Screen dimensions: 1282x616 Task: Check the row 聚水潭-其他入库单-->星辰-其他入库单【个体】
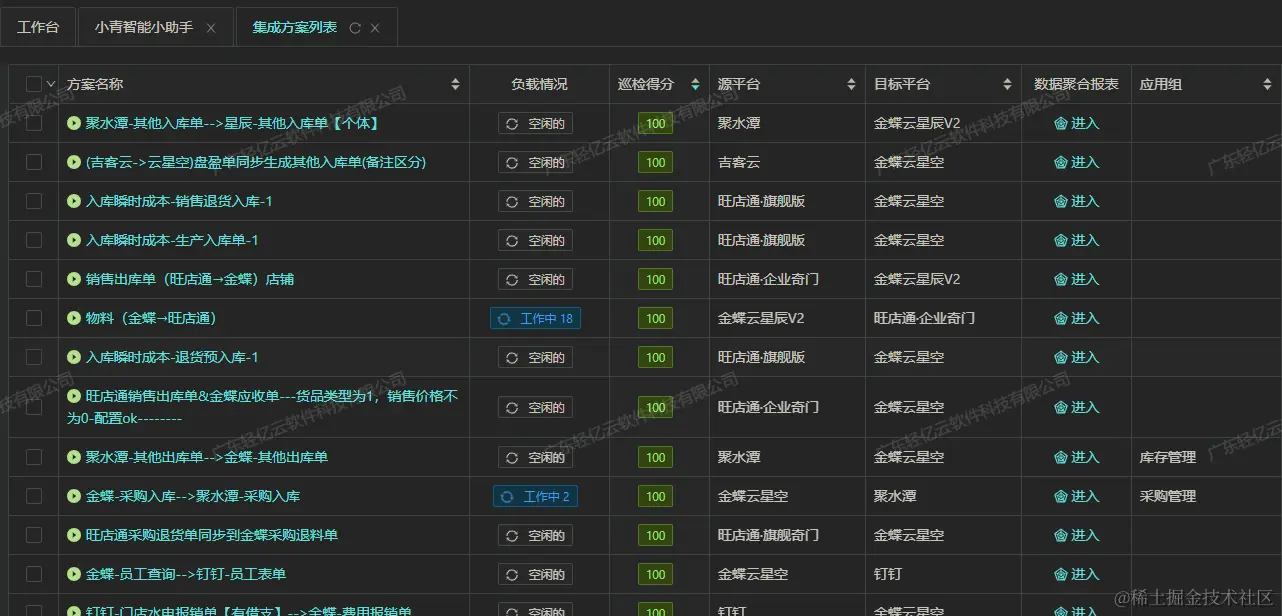coord(34,123)
